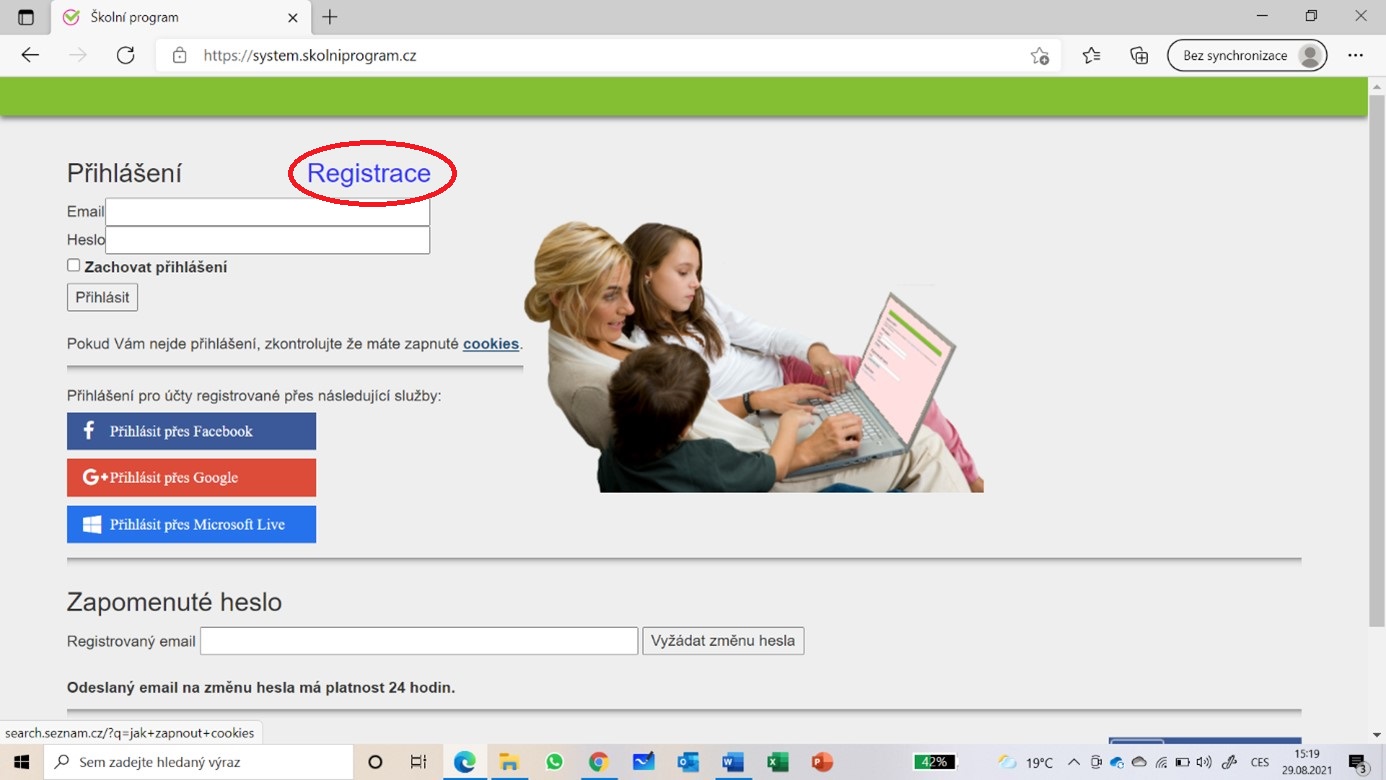
Task: Open the volume speaker tray icon
Action: [1205, 762]
